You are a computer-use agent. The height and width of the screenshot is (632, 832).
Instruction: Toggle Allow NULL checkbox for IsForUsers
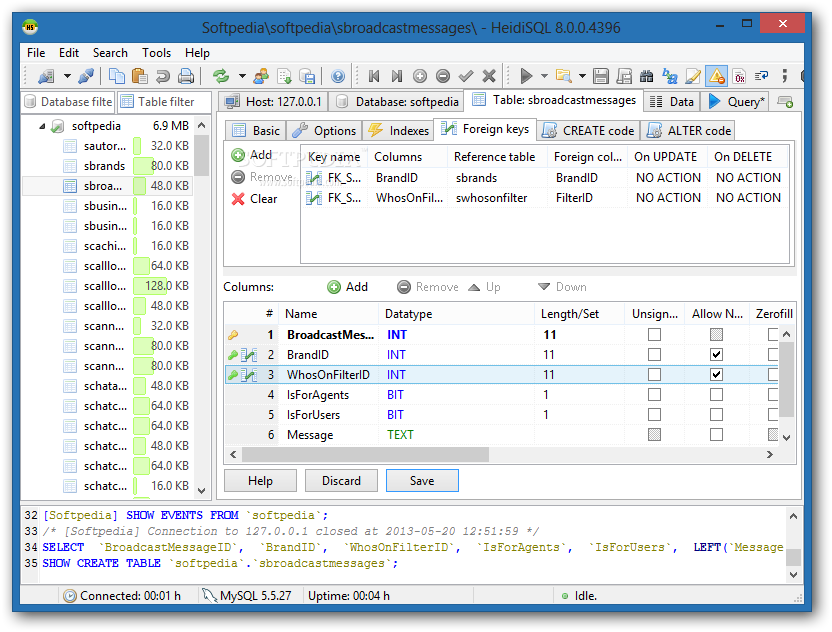[716, 414]
